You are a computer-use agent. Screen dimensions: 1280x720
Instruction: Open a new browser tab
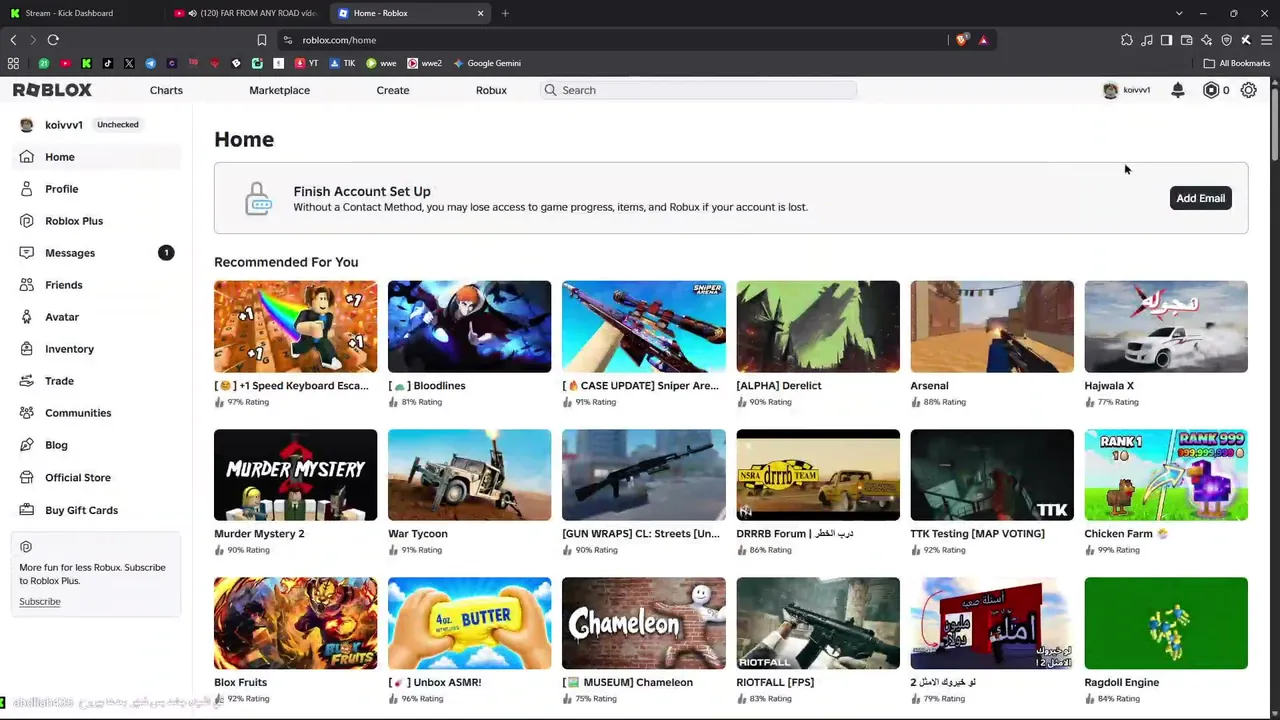505,13
